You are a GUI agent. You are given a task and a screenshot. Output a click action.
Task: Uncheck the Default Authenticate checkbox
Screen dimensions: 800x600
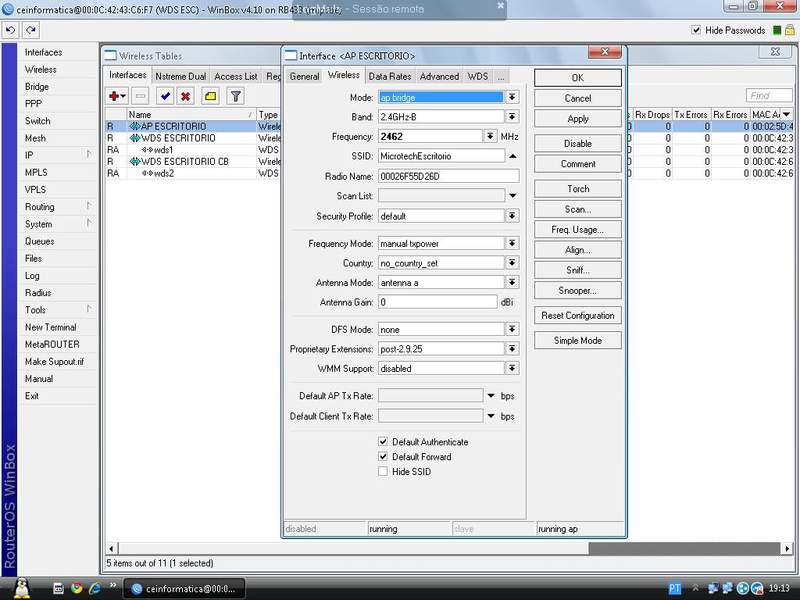pyautogui.click(x=383, y=442)
